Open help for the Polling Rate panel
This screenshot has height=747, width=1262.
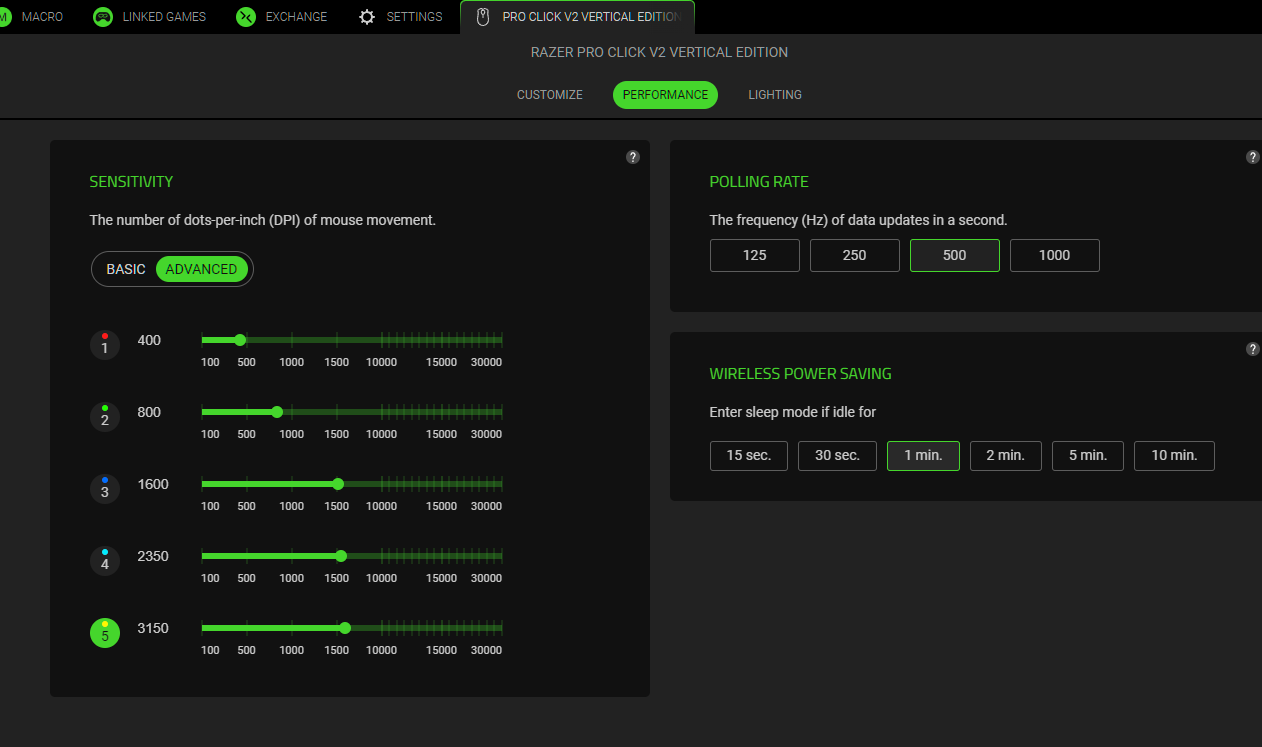(1253, 157)
